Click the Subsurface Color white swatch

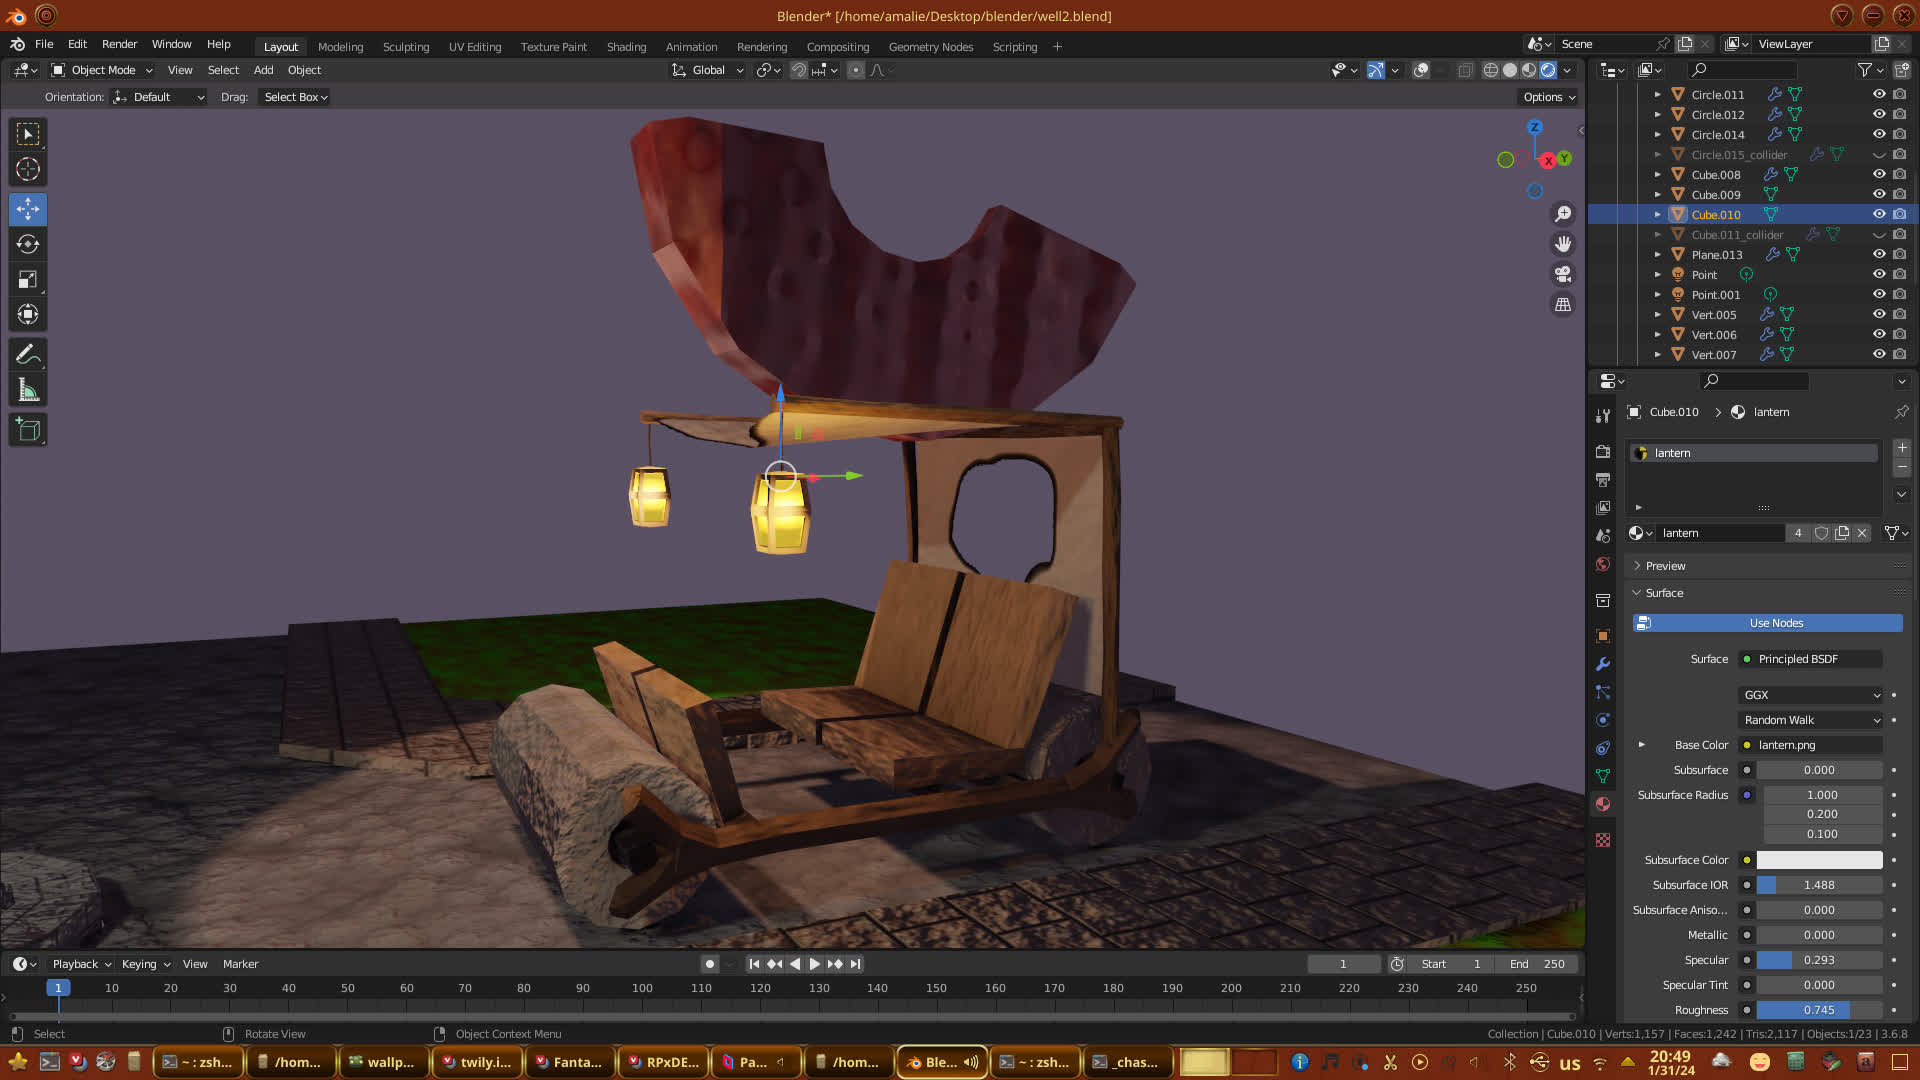click(x=1818, y=860)
